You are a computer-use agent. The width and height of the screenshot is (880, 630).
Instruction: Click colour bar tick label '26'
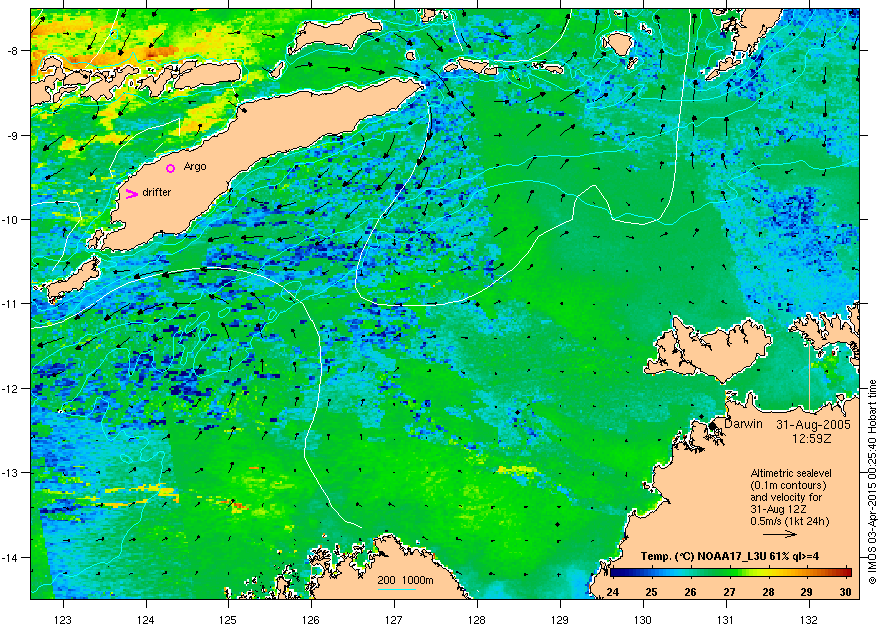690,592
